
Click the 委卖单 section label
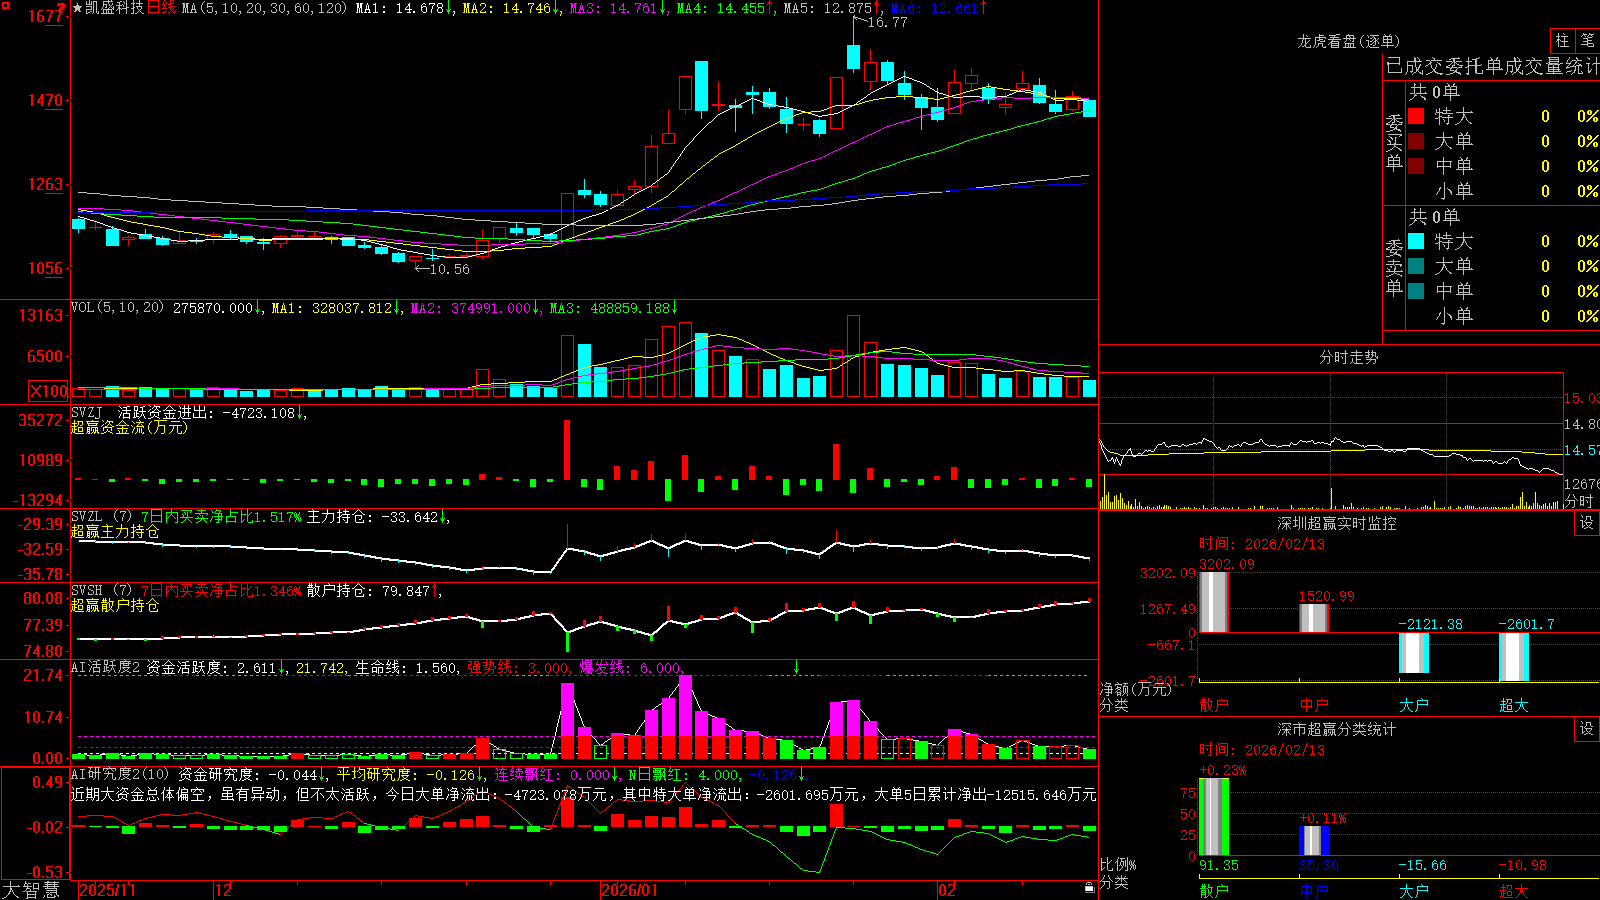click(1394, 267)
